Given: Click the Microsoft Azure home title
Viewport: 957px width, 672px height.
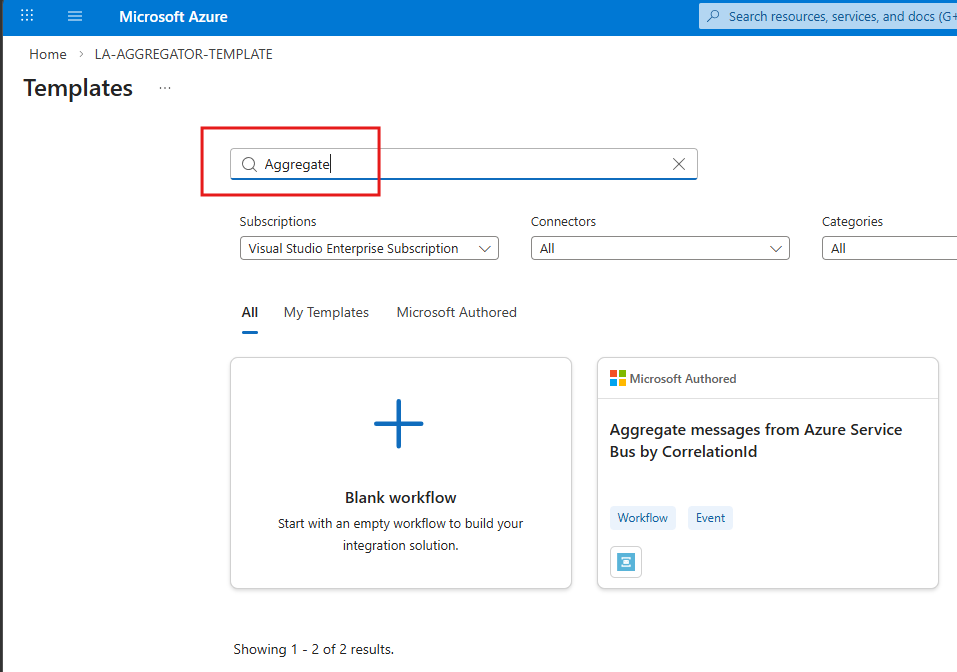Looking at the screenshot, I should (173, 16).
